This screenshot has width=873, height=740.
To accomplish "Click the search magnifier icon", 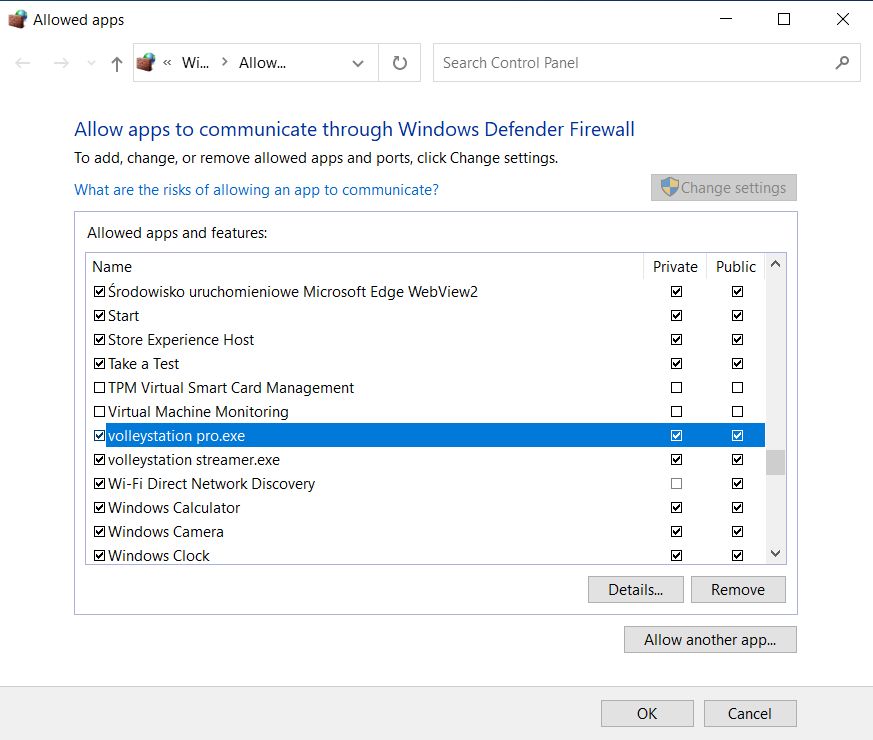I will pos(841,63).
